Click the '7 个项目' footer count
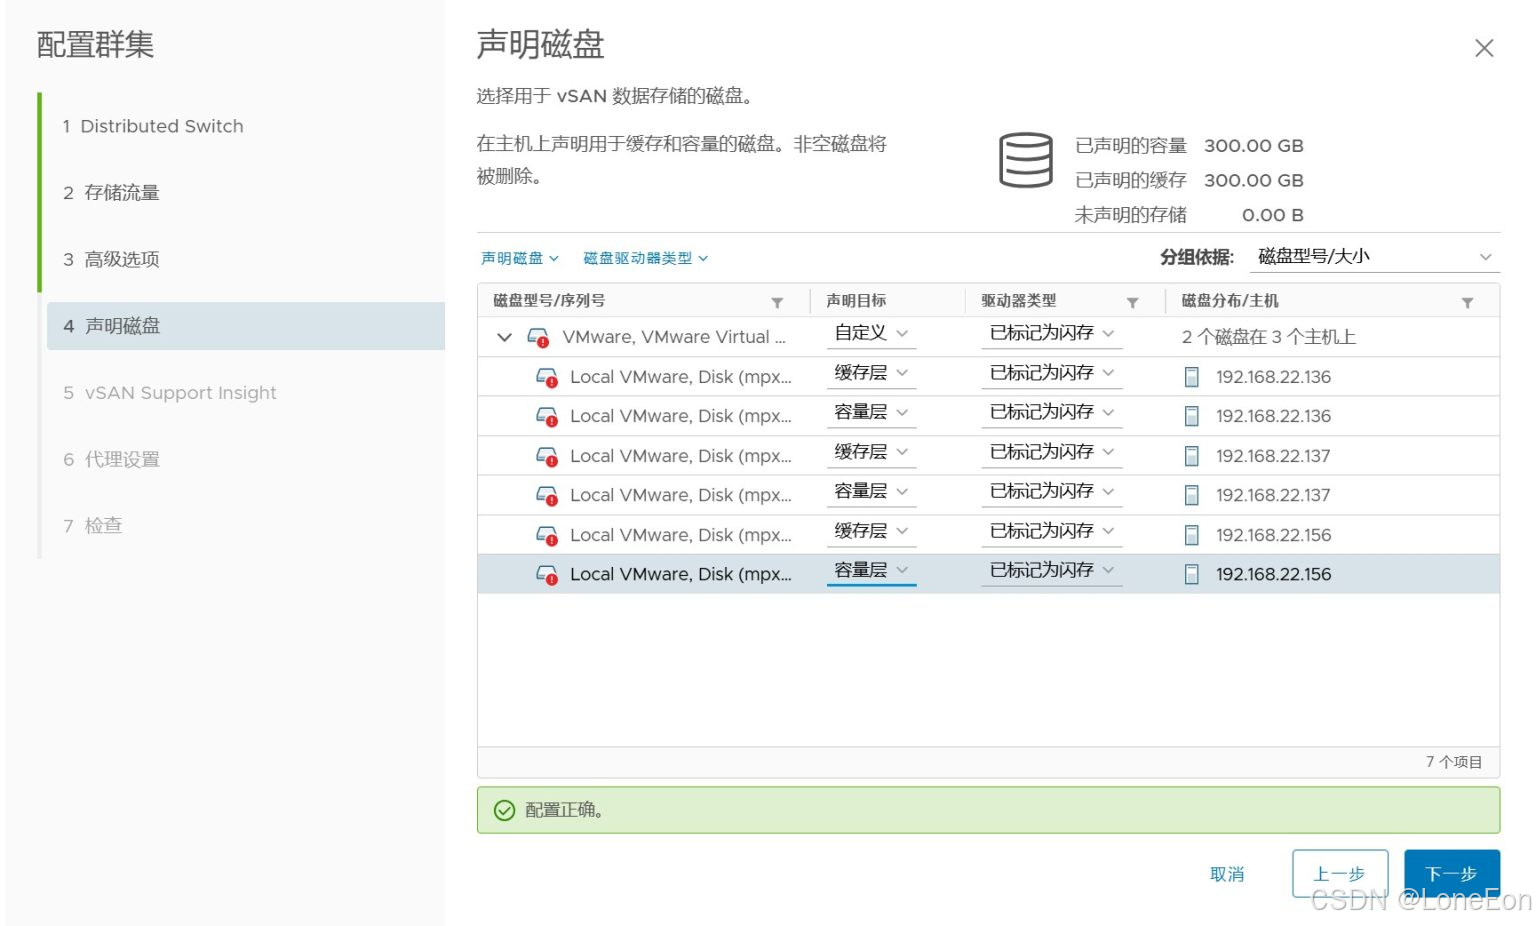Image resolution: width=1536 pixels, height=926 pixels. tap(1454, 762)
